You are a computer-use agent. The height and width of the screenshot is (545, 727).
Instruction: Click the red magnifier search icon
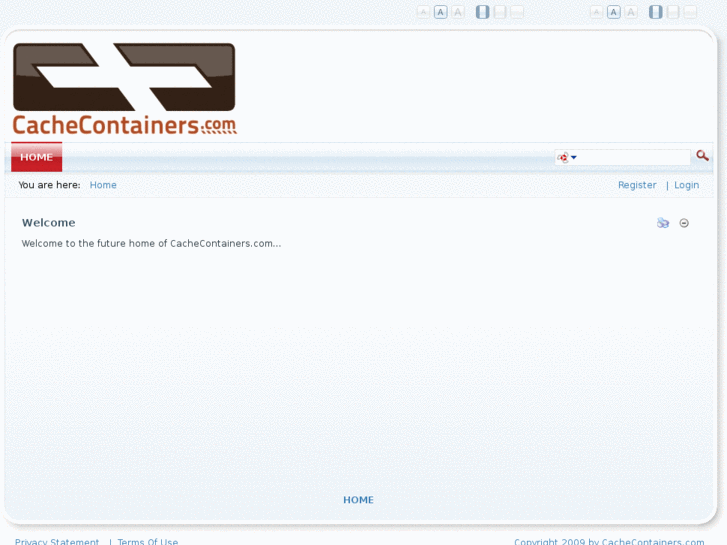(702, 156)
